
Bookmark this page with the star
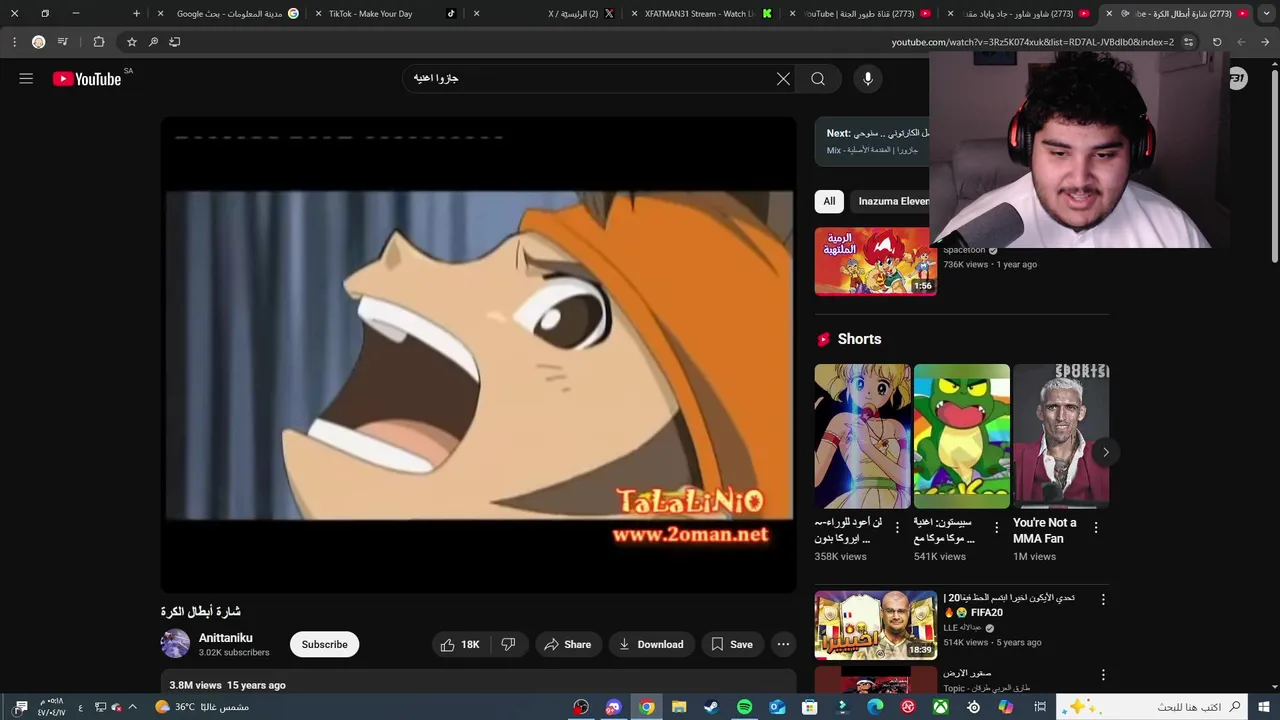click(x=131, y=42)
